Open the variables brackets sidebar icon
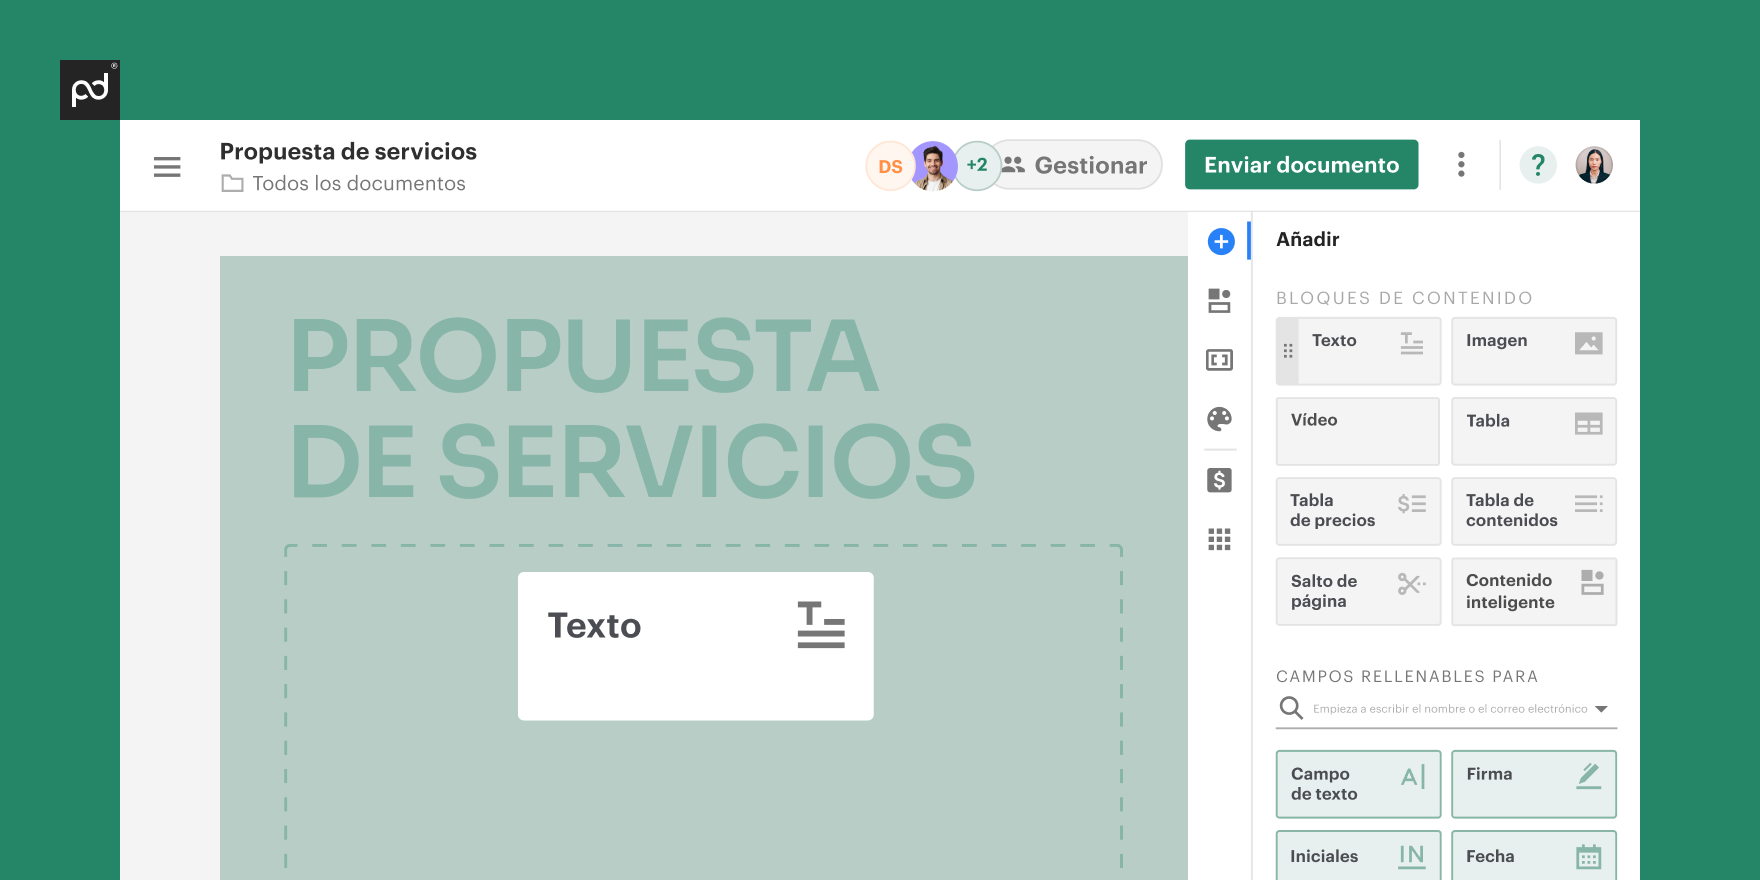This screenshot has height=880, width=1760. click(x=1219, y=360)
